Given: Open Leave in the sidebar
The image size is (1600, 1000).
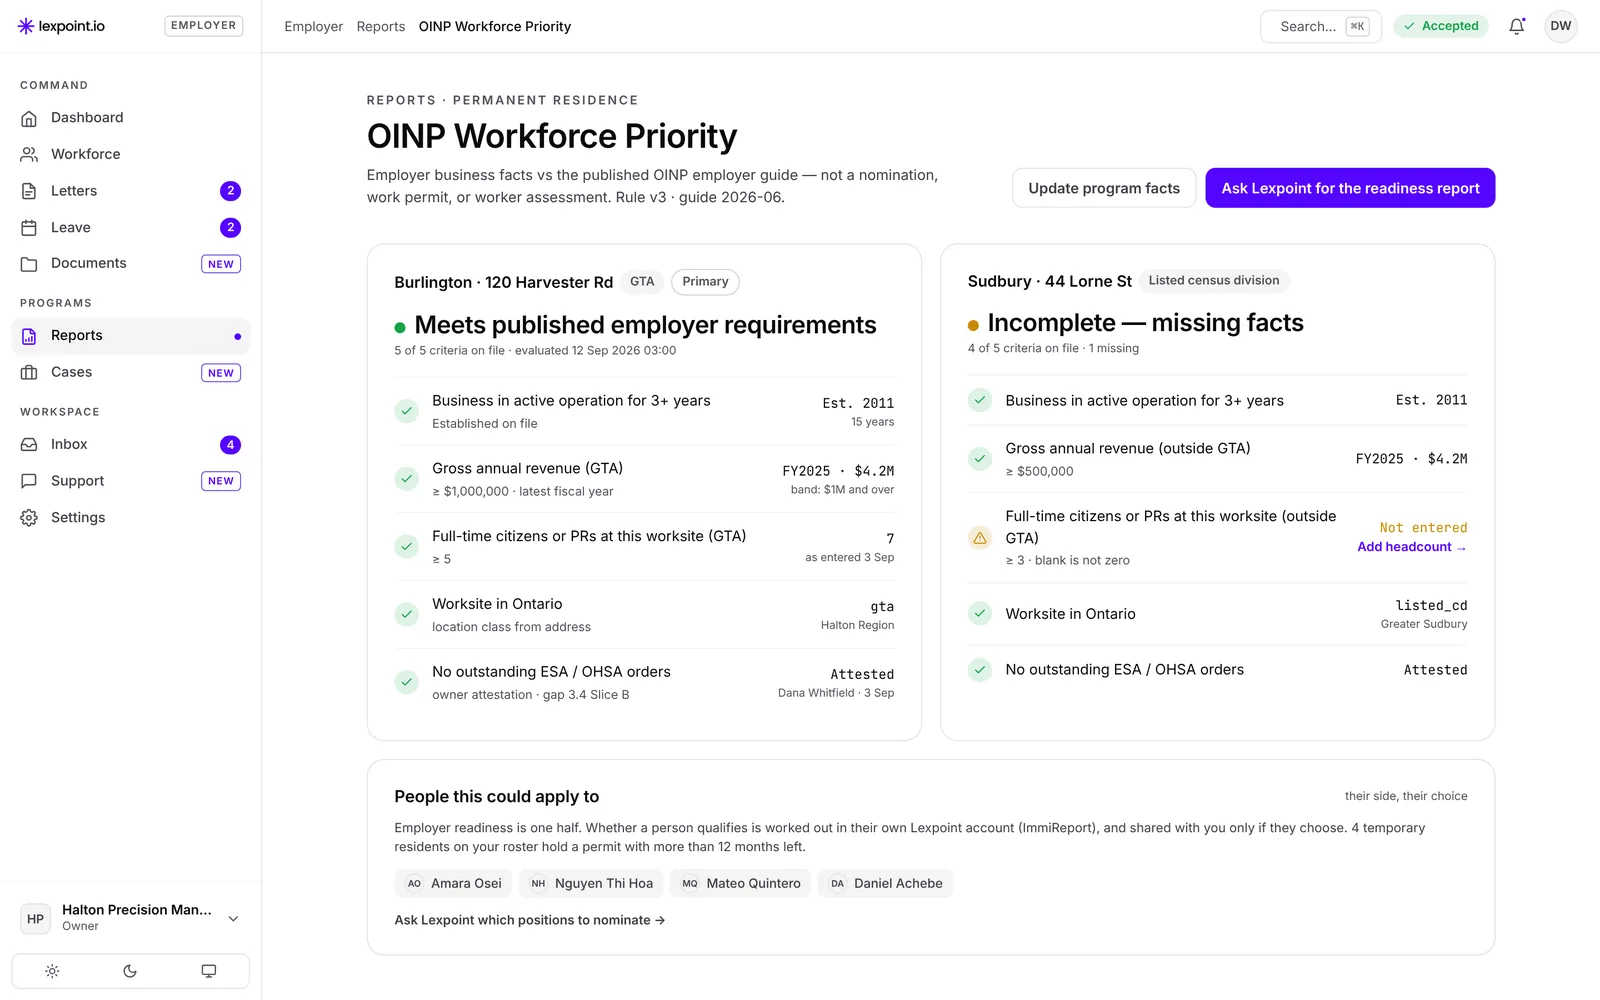Looking at the screenshot, I should 130,228.
